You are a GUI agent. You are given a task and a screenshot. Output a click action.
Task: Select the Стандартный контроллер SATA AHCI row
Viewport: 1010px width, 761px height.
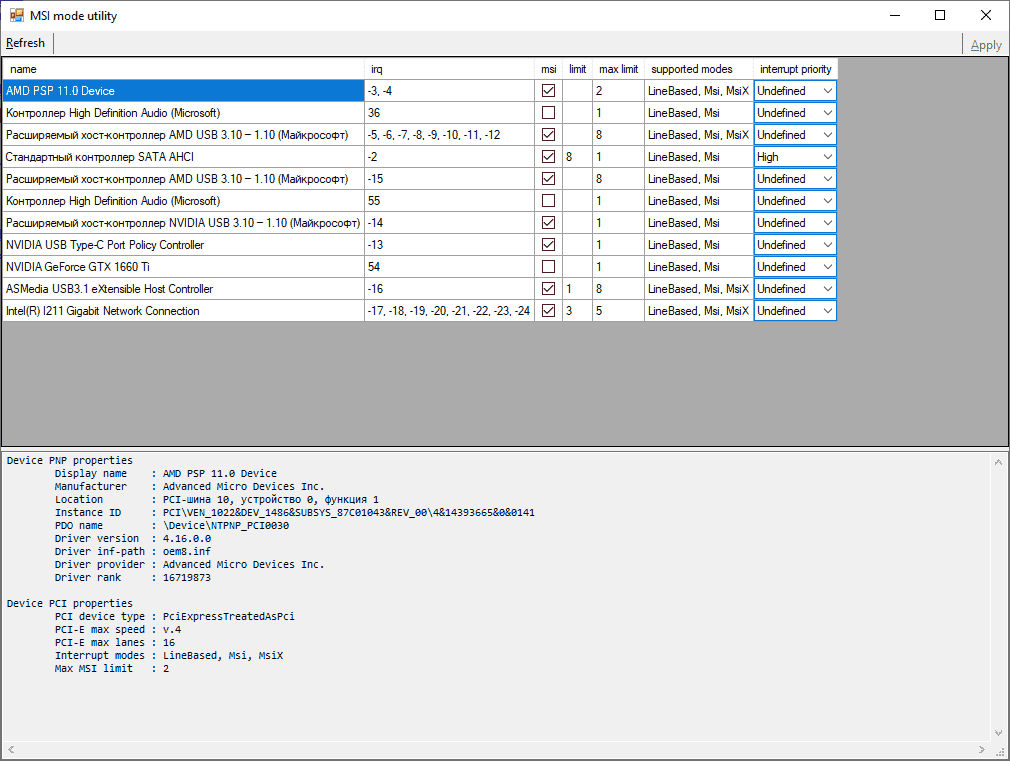[x=183, y=157]
